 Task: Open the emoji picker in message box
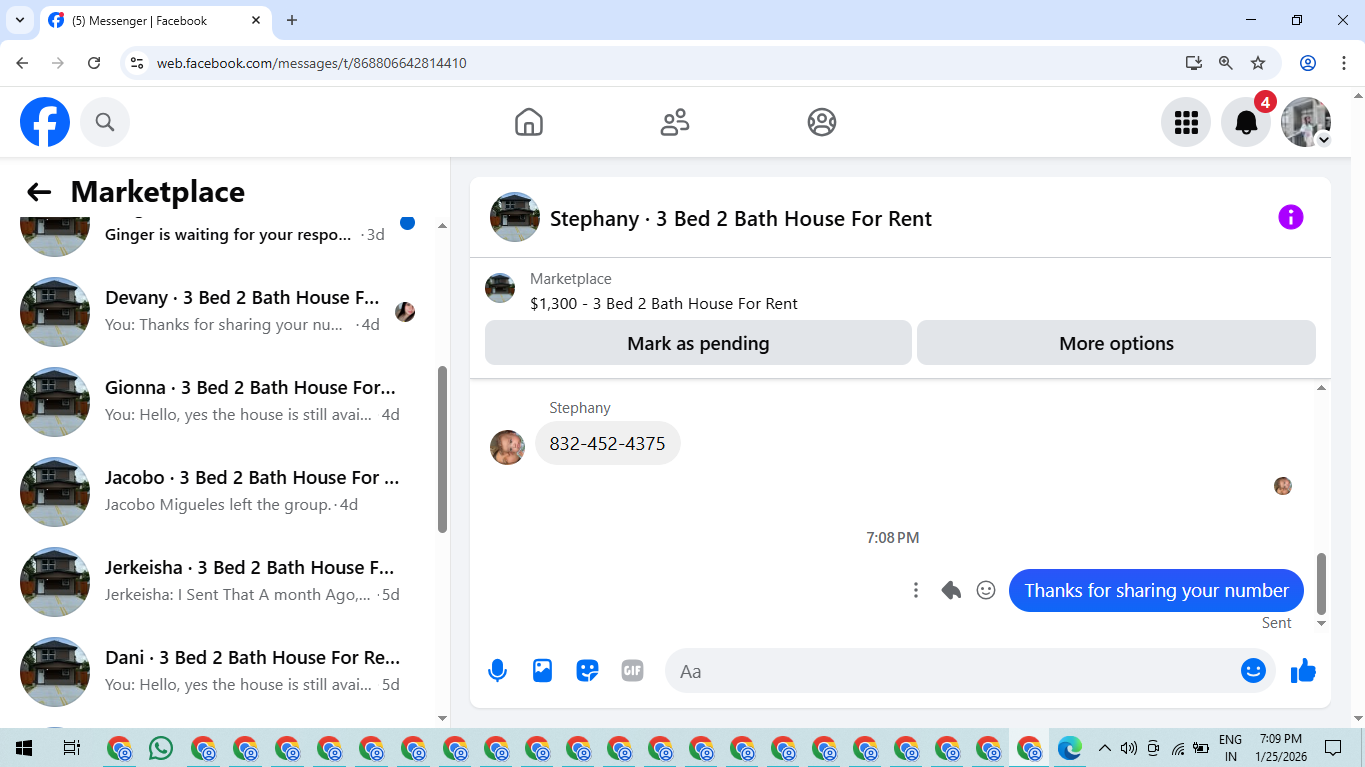[1253, 671]
